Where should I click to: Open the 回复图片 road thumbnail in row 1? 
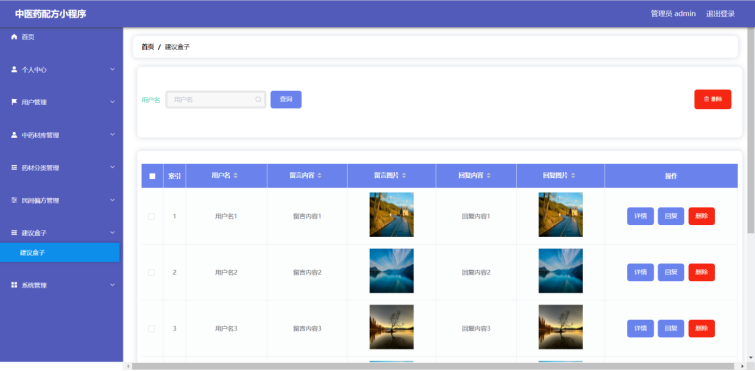point(560,215)
